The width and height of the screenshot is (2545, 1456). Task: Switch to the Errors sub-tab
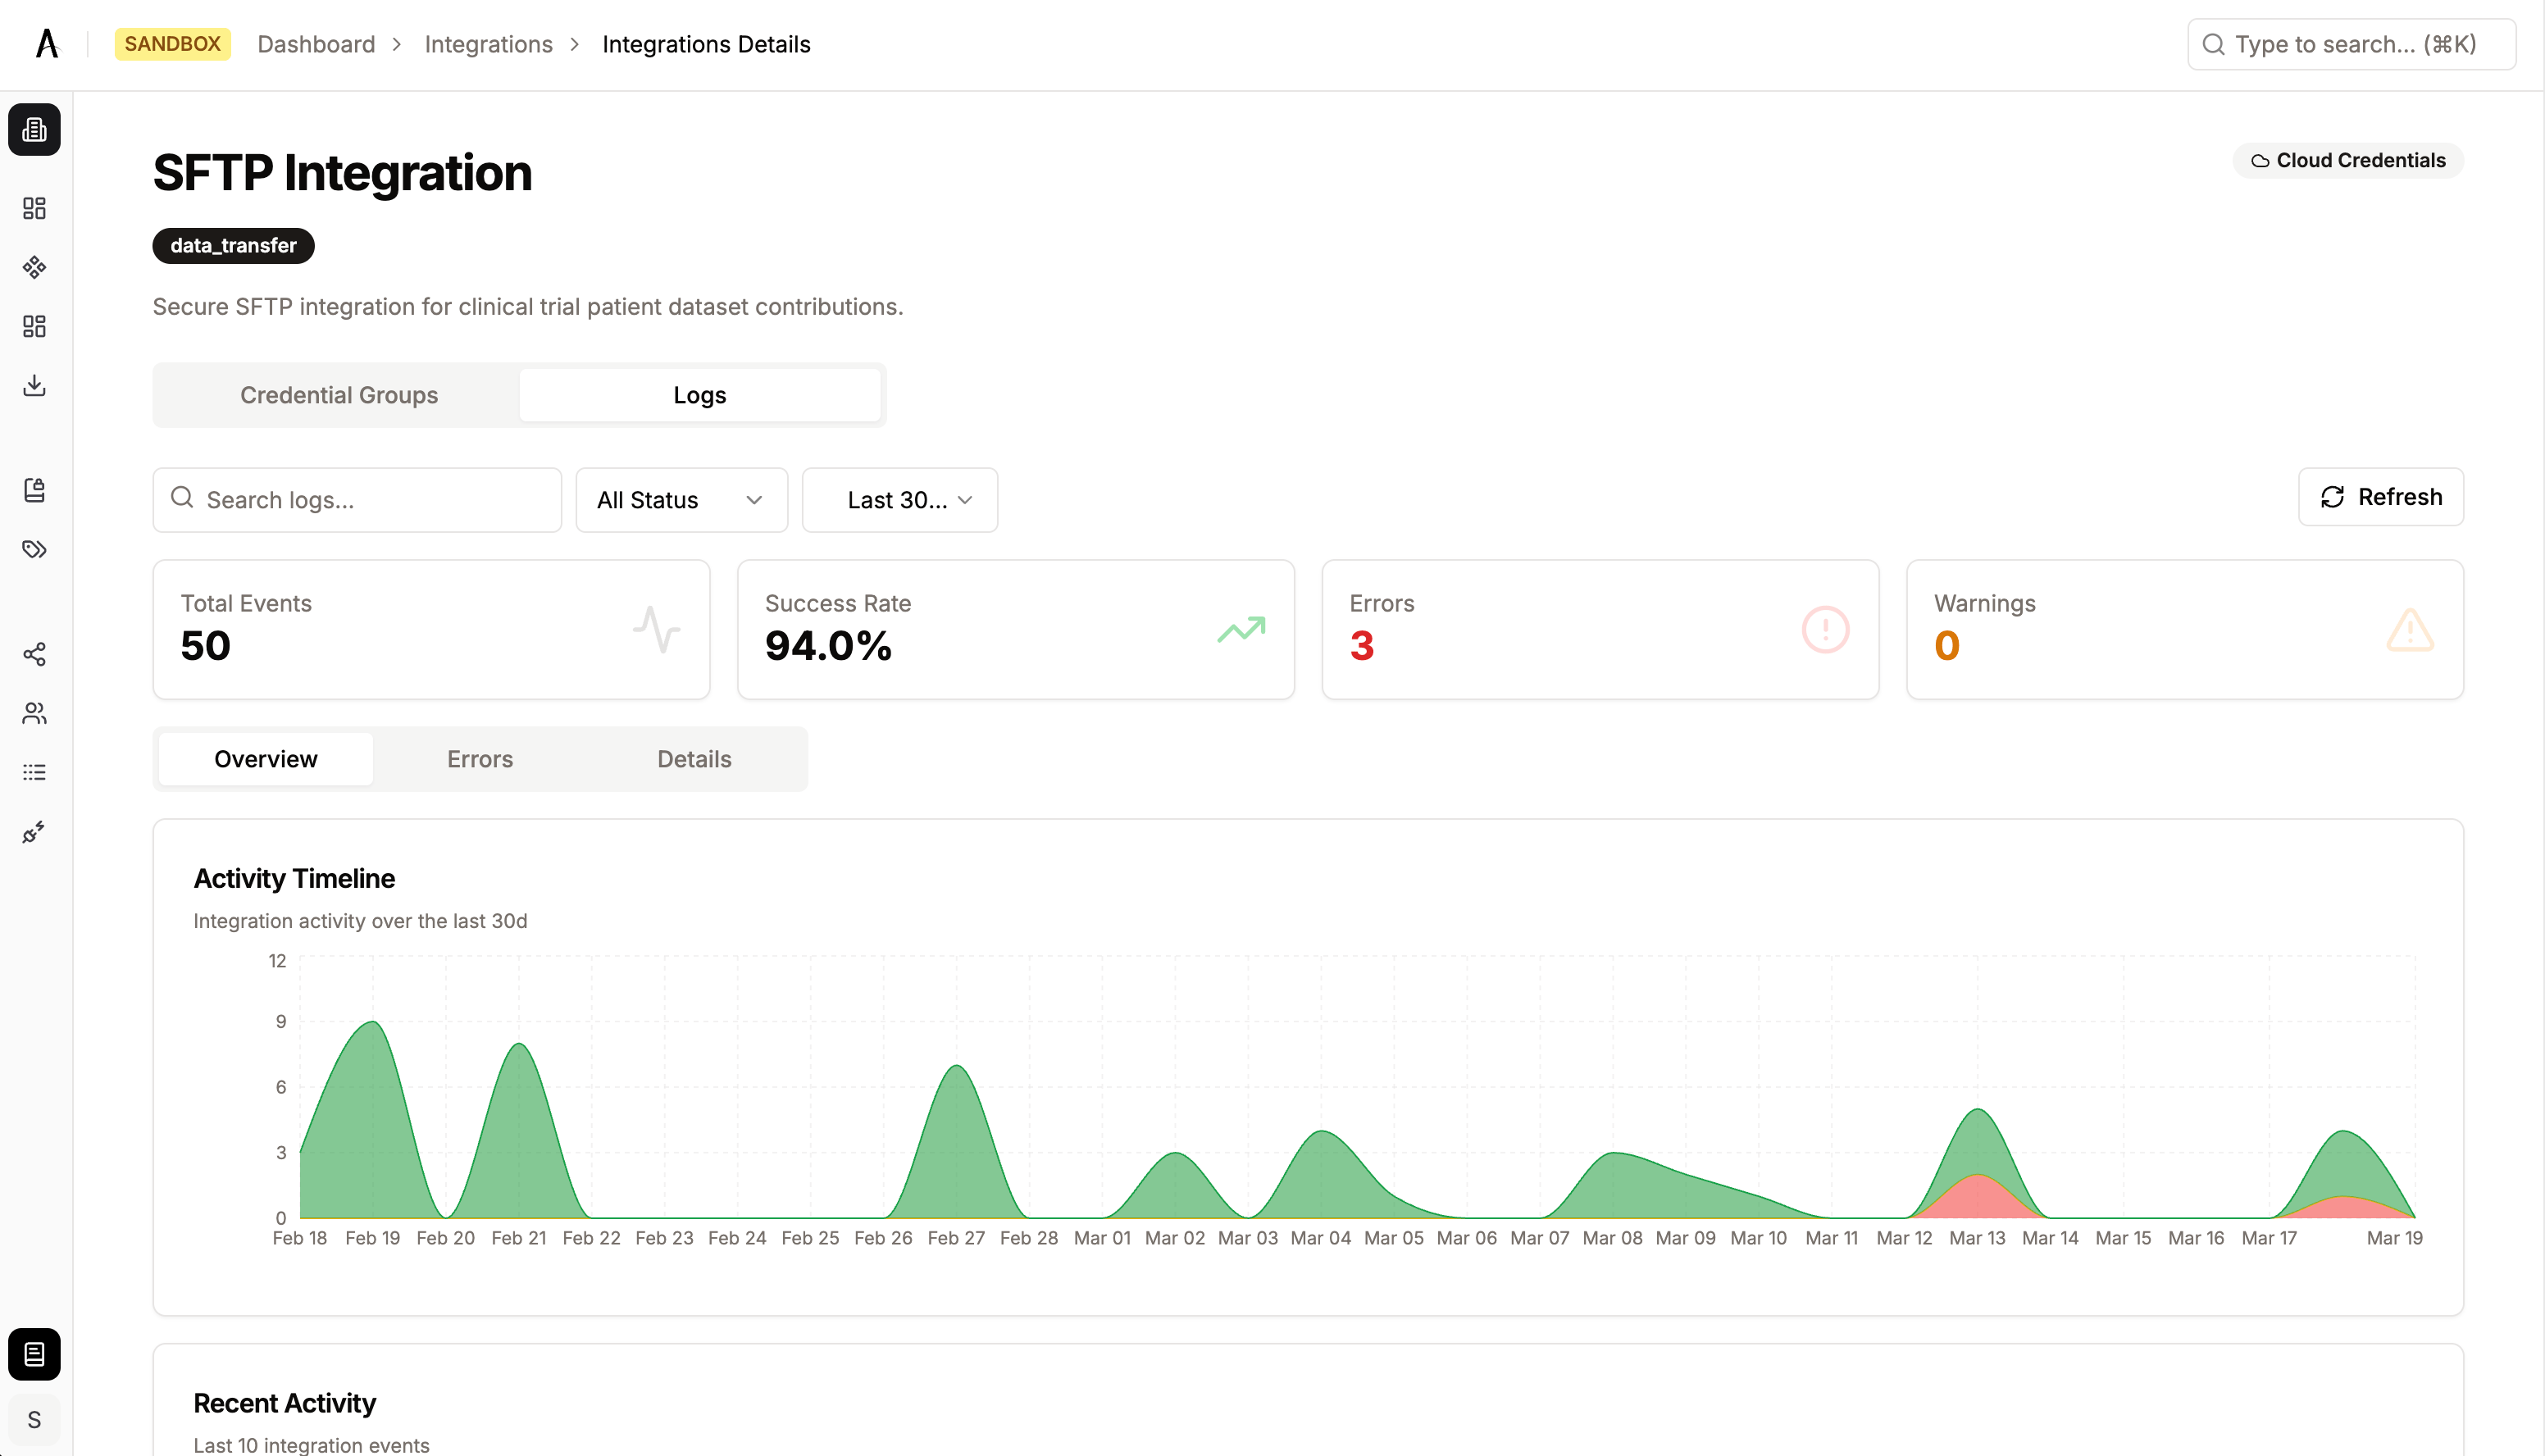[480, 759]
